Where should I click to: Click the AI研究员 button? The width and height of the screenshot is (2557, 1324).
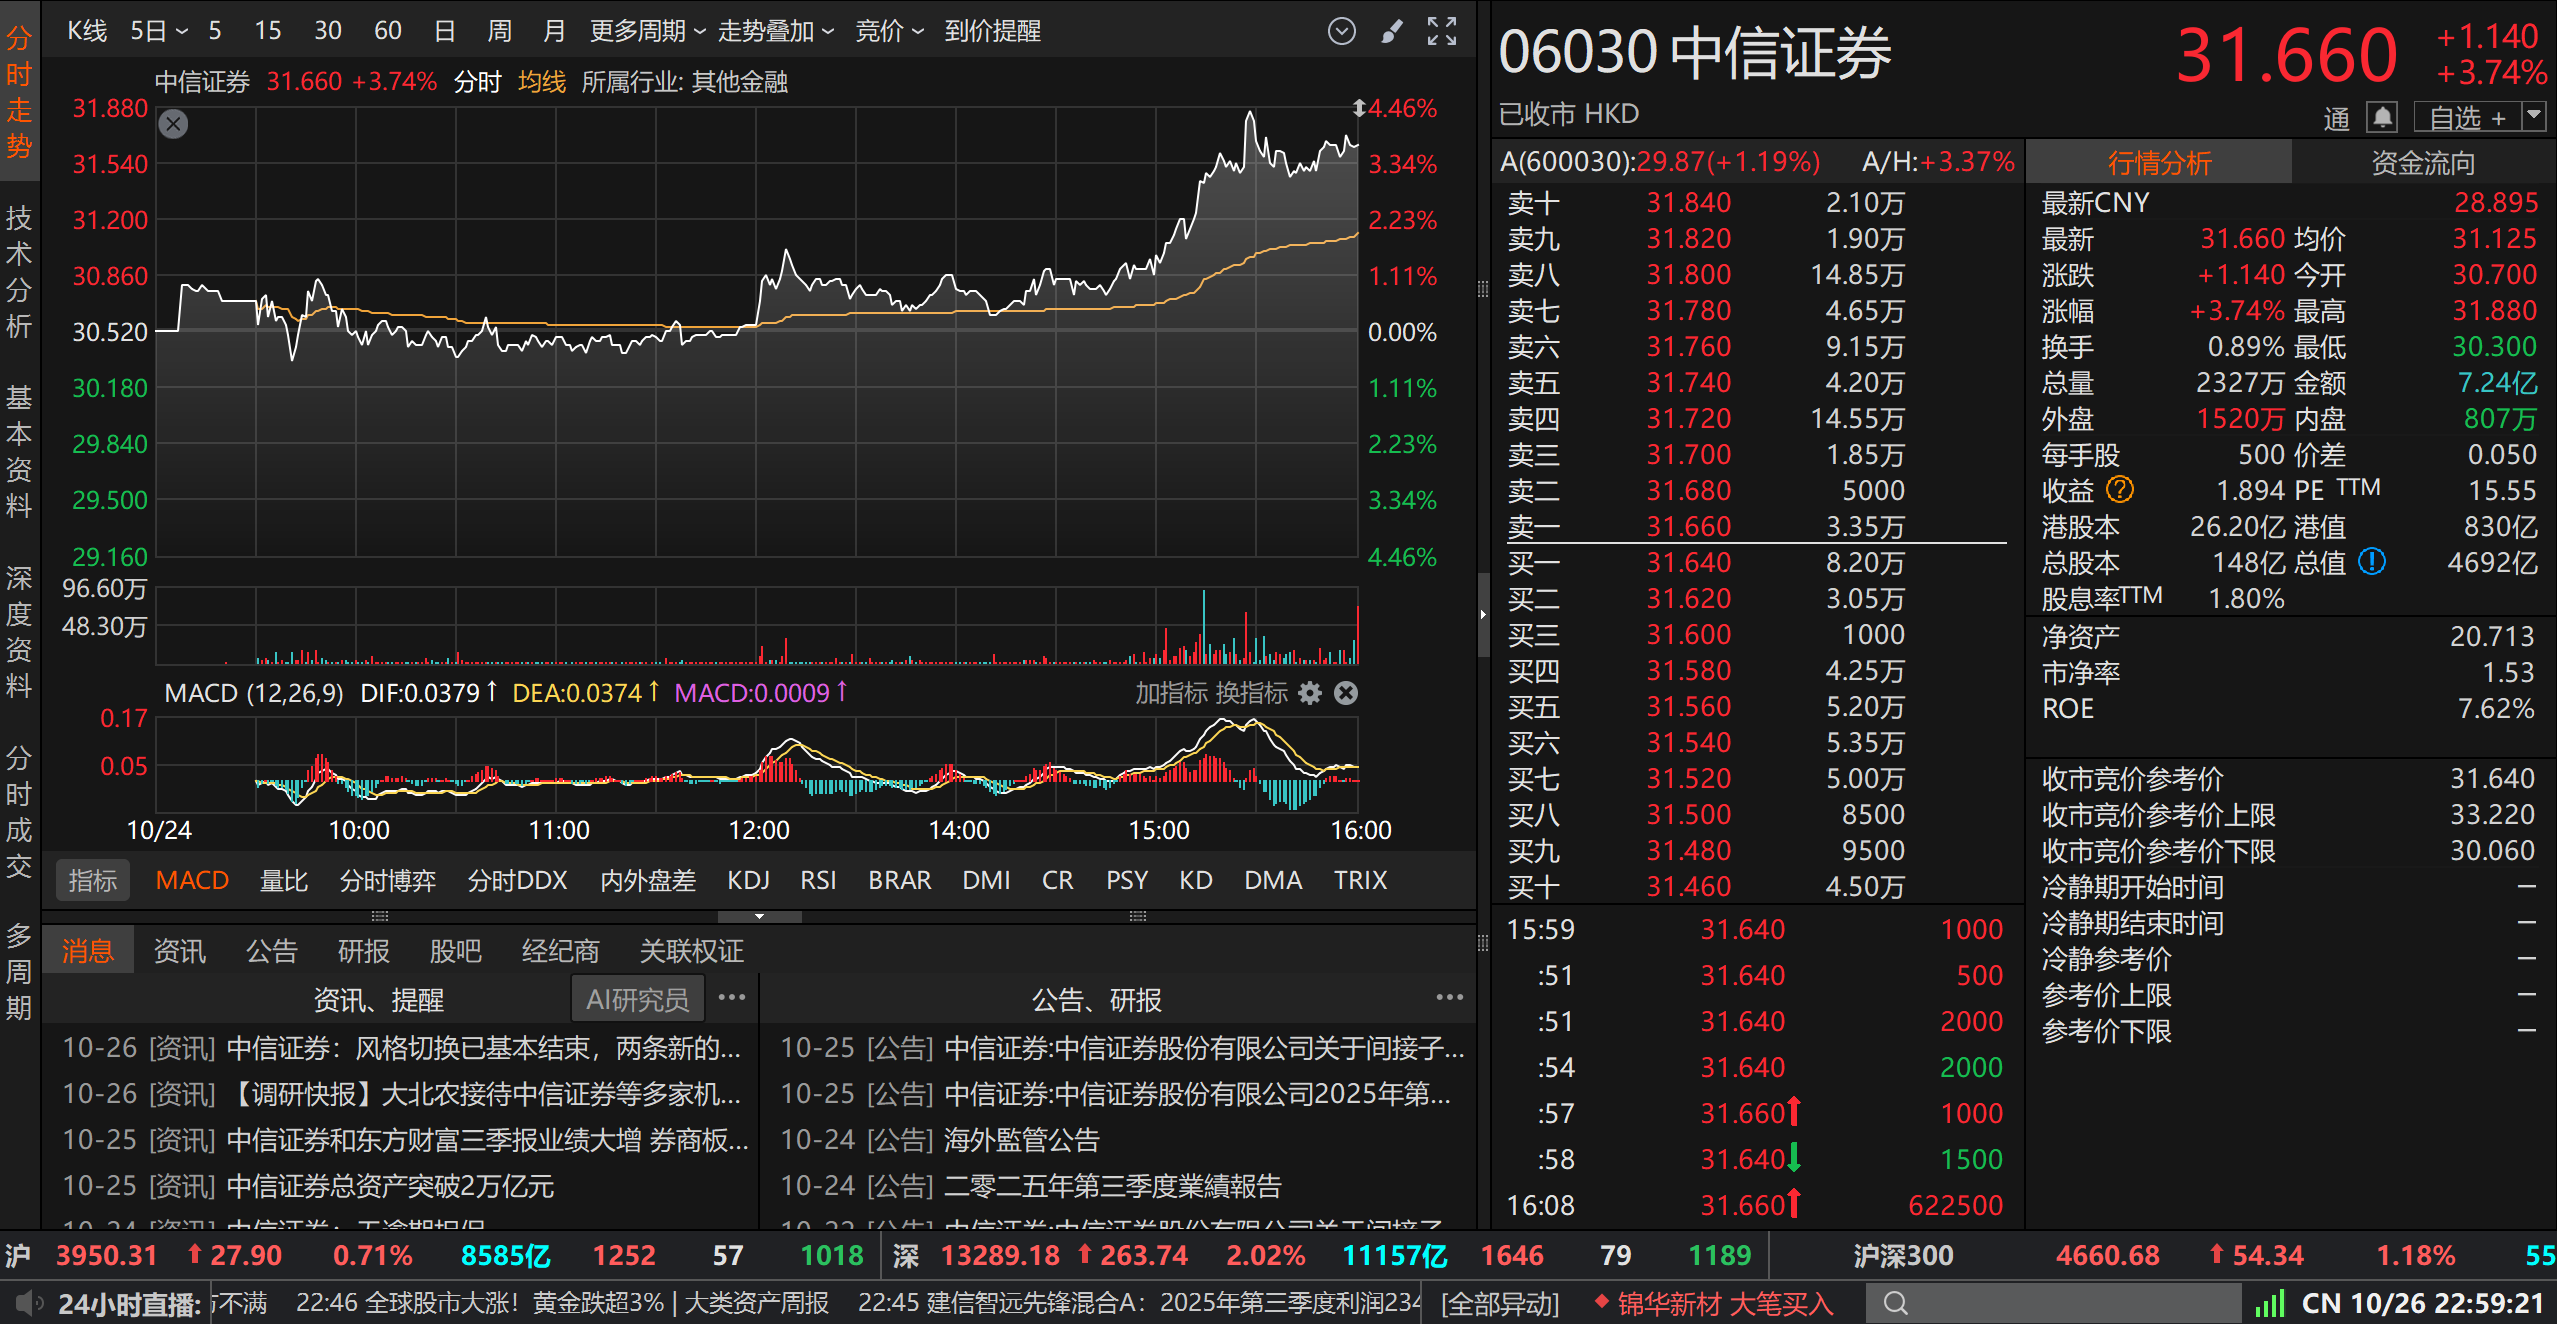click(637, 999)
